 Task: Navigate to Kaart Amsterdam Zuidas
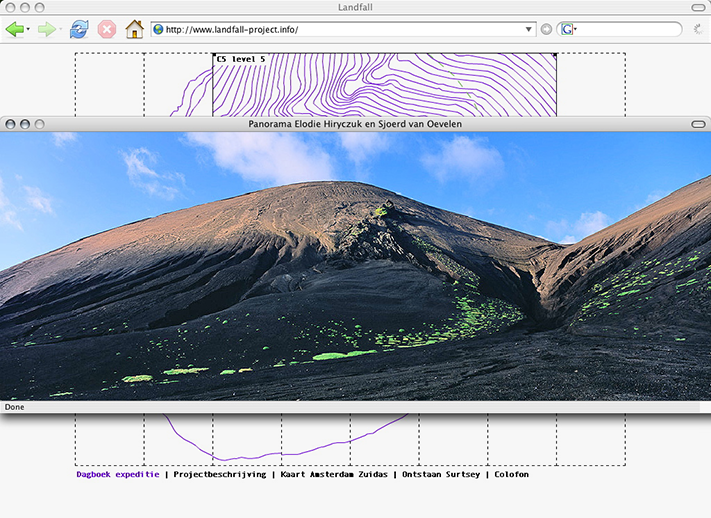click(x=334, y=474)
